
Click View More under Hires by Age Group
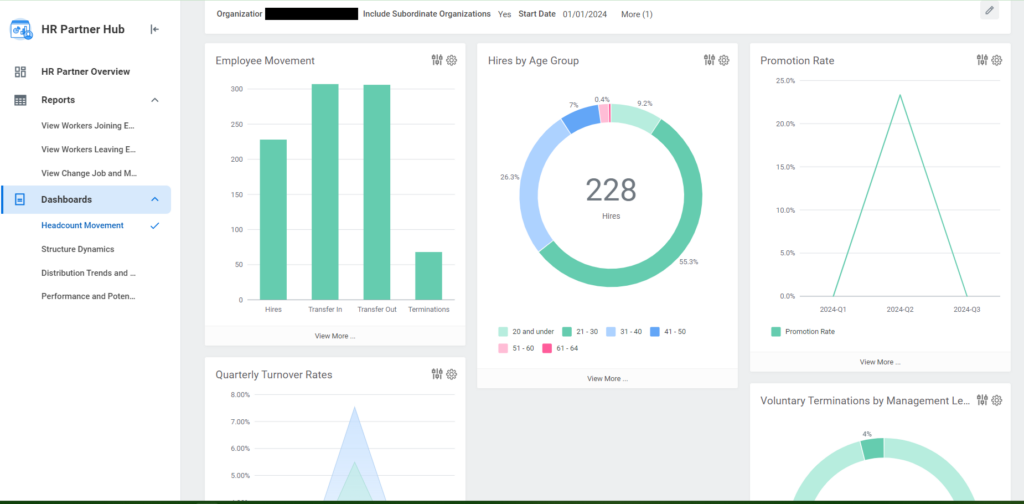(x=607, y=379)
